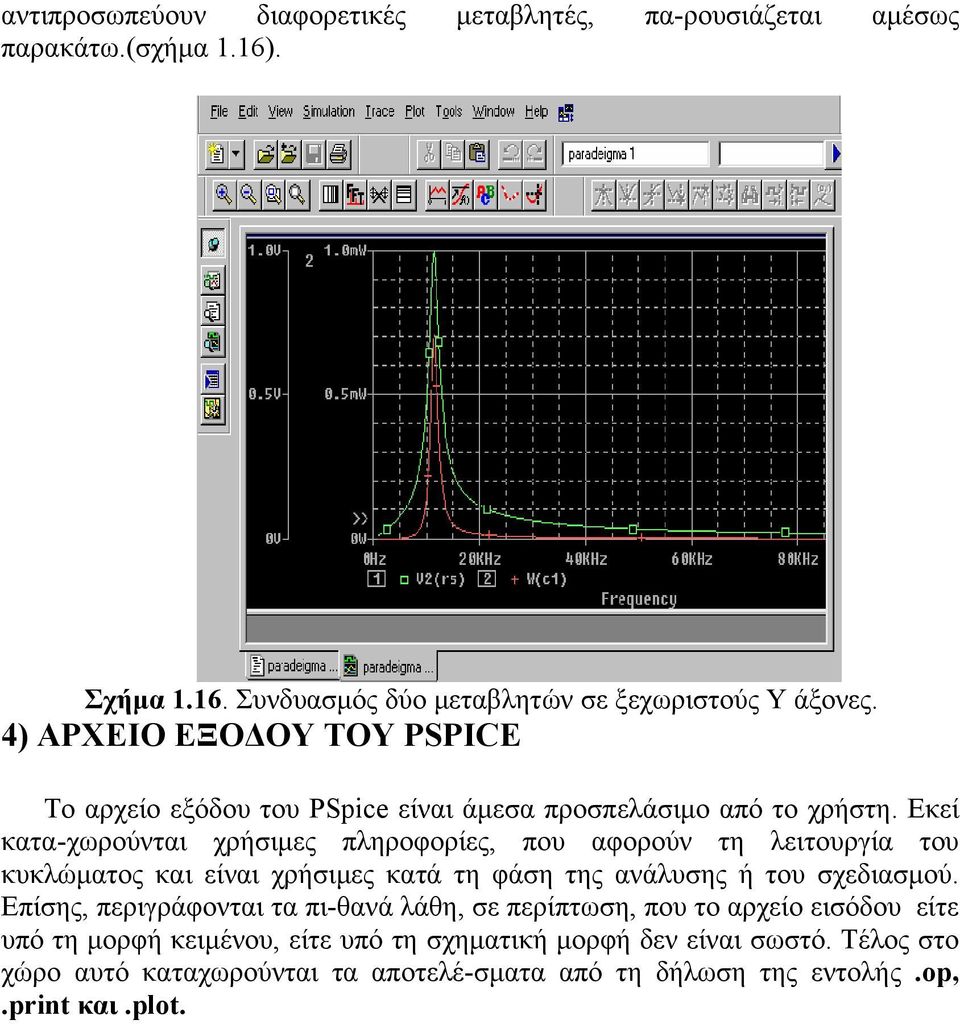
Task: Click the Eval Goal Function icon
Action: 460,195
